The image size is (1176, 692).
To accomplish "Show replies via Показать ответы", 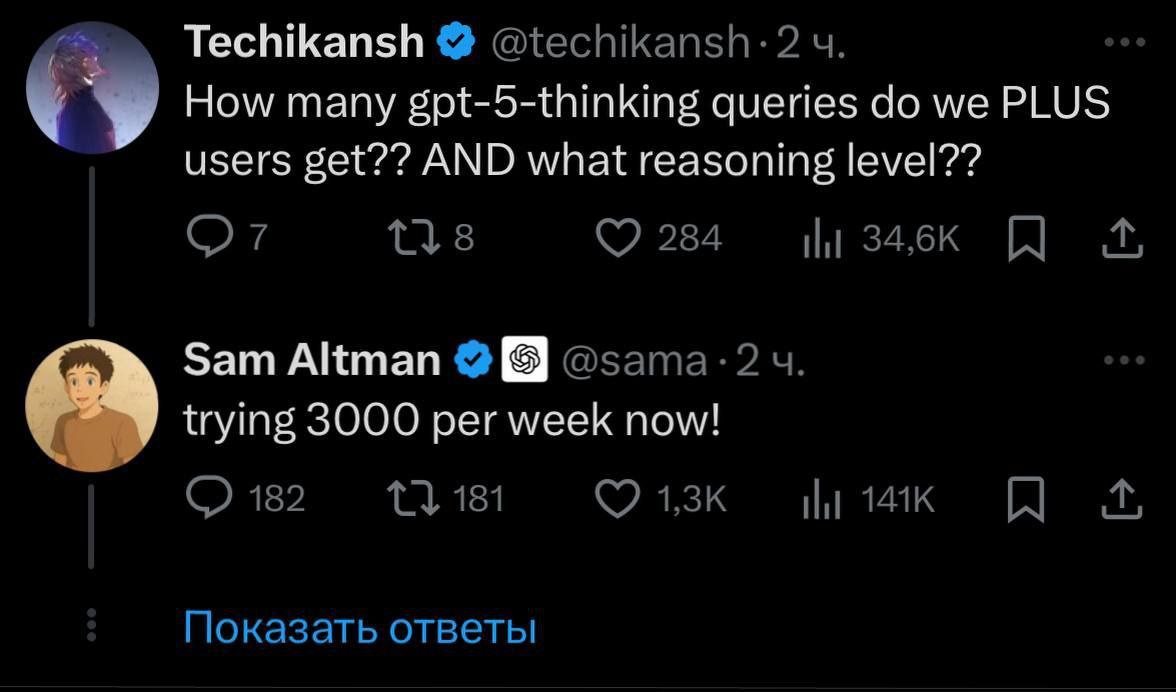I will (361, 628).
